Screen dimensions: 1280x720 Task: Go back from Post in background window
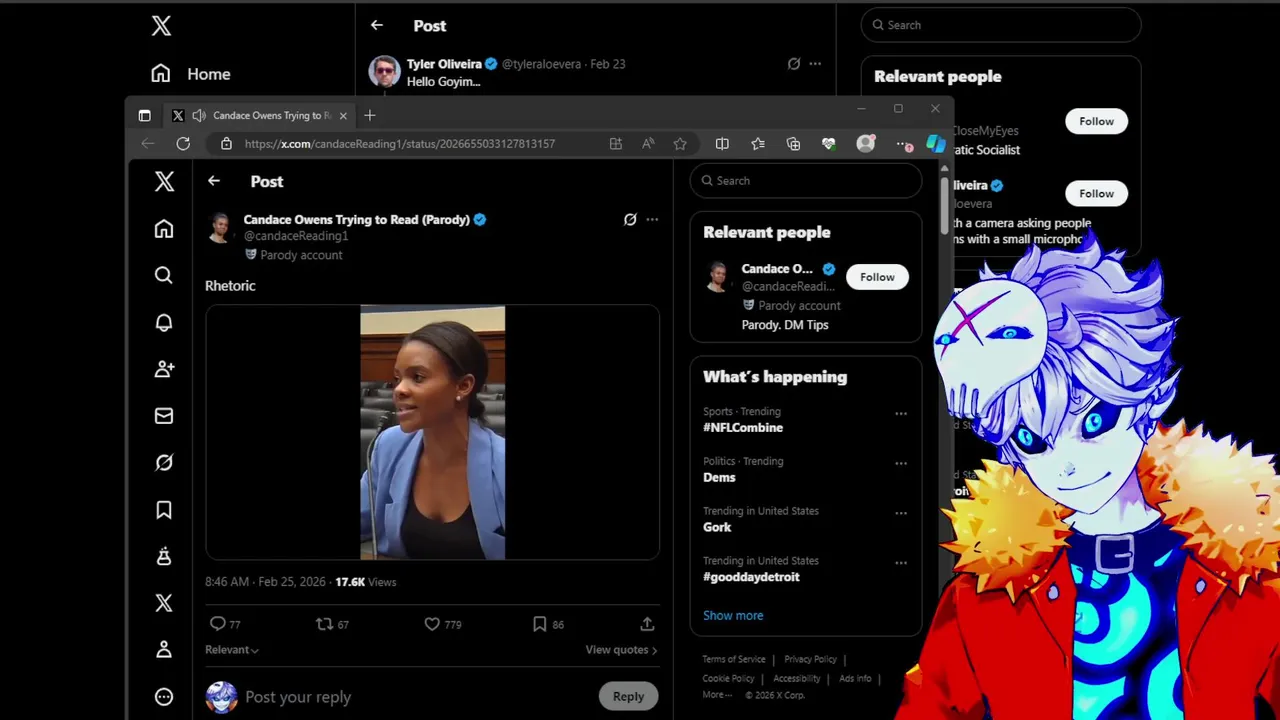[x=376, y=25]
